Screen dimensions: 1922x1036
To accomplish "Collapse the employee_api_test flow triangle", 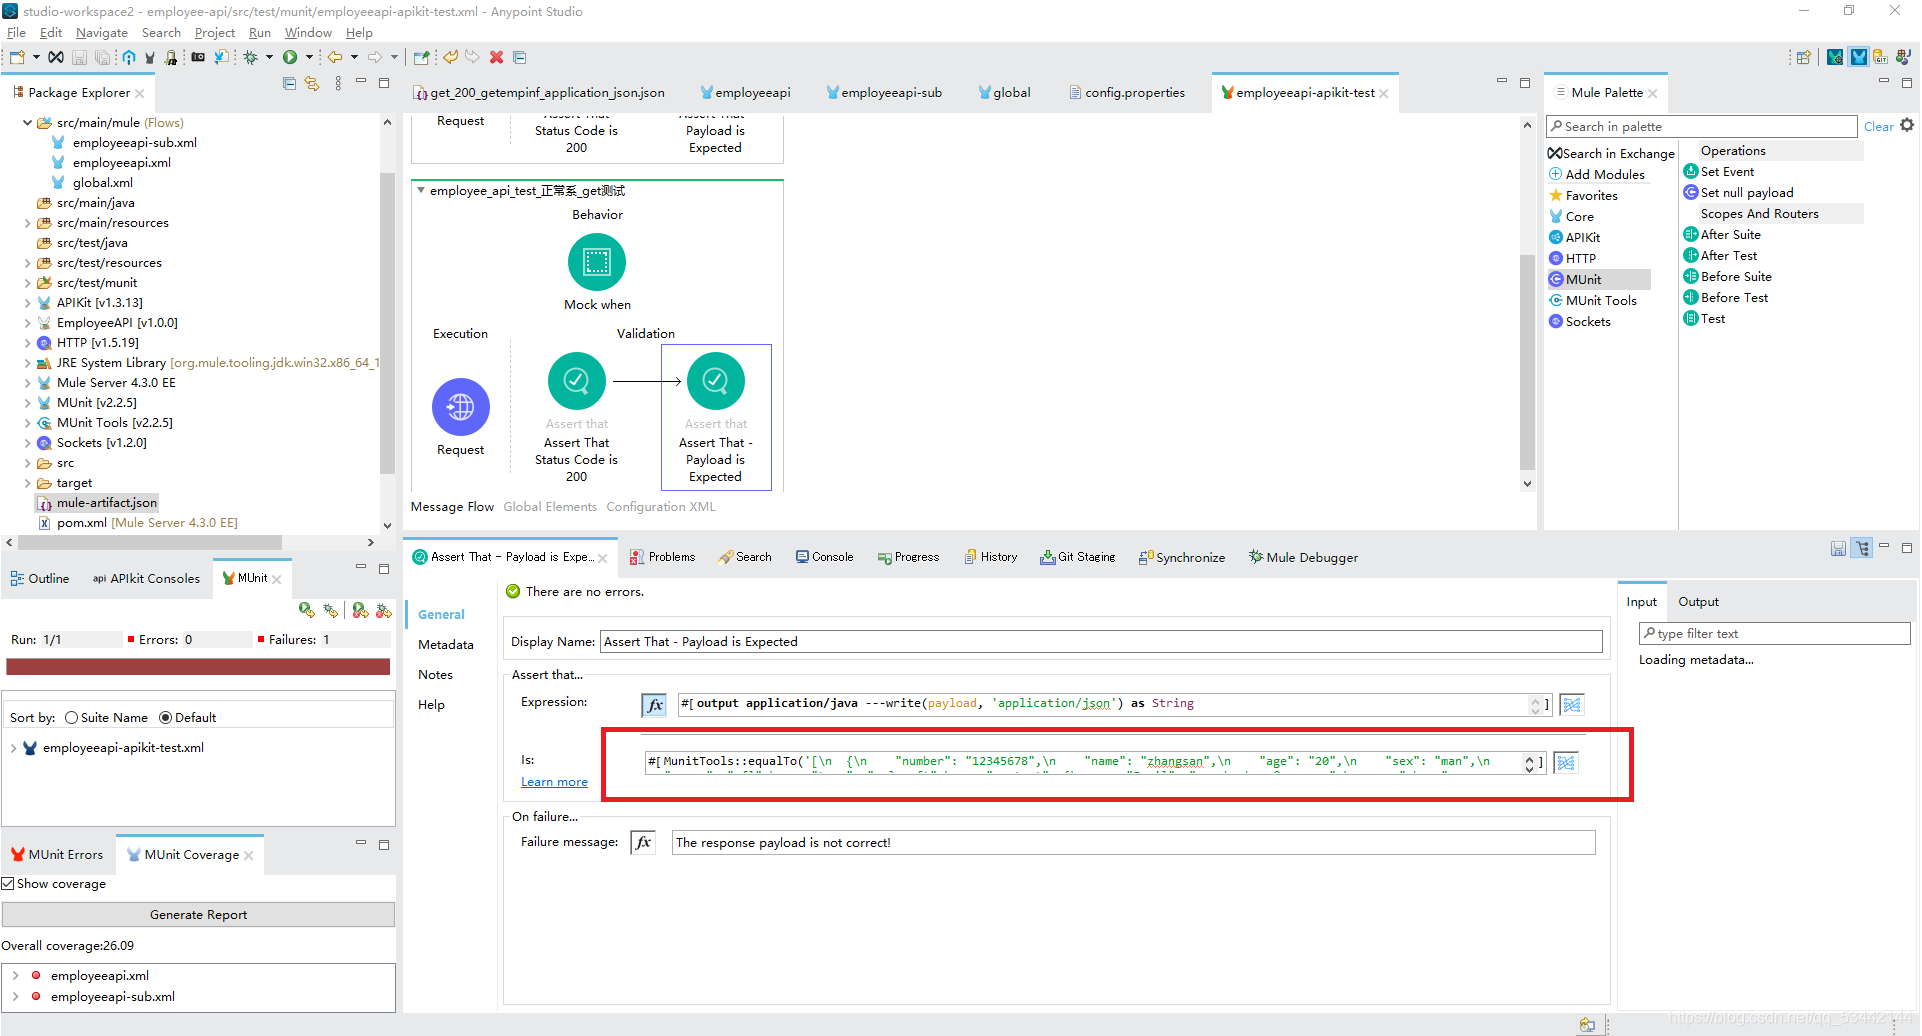I will pyautogui.click(x=421, y=191).
